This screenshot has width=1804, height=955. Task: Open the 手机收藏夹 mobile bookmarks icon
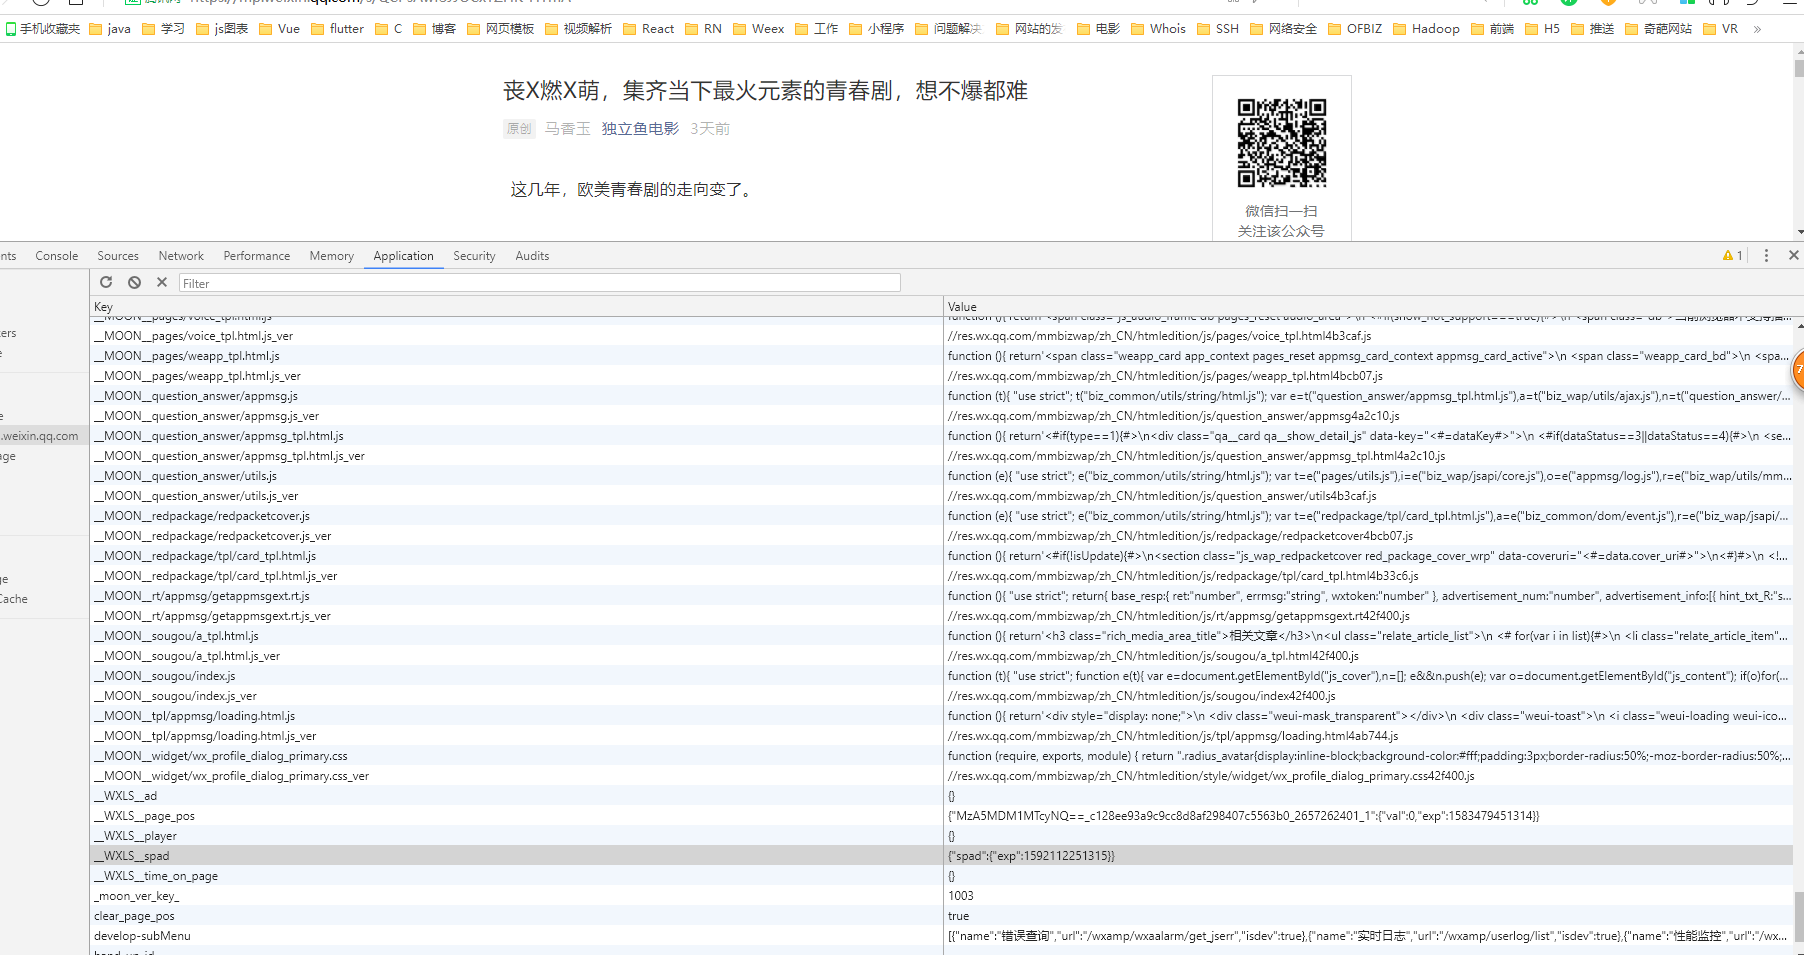click(x=42, y=29)
